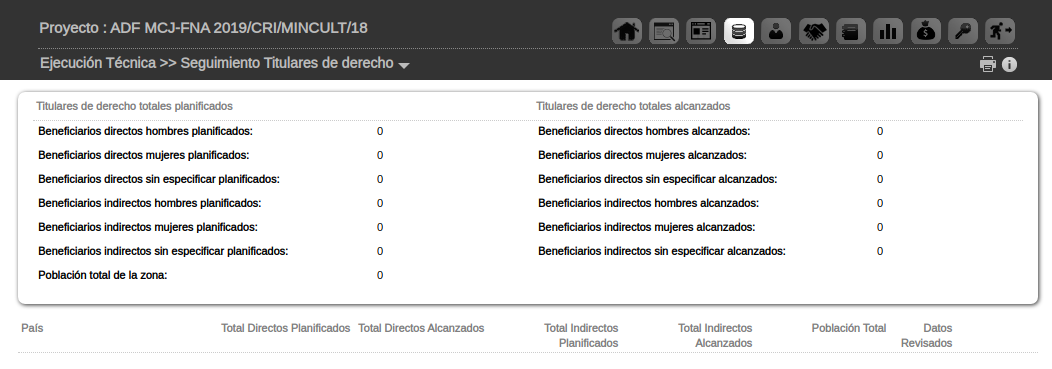The height and width of the screenshot is (369, 1052).
Task: Open the page layout window icon
Action: (701, 32)
